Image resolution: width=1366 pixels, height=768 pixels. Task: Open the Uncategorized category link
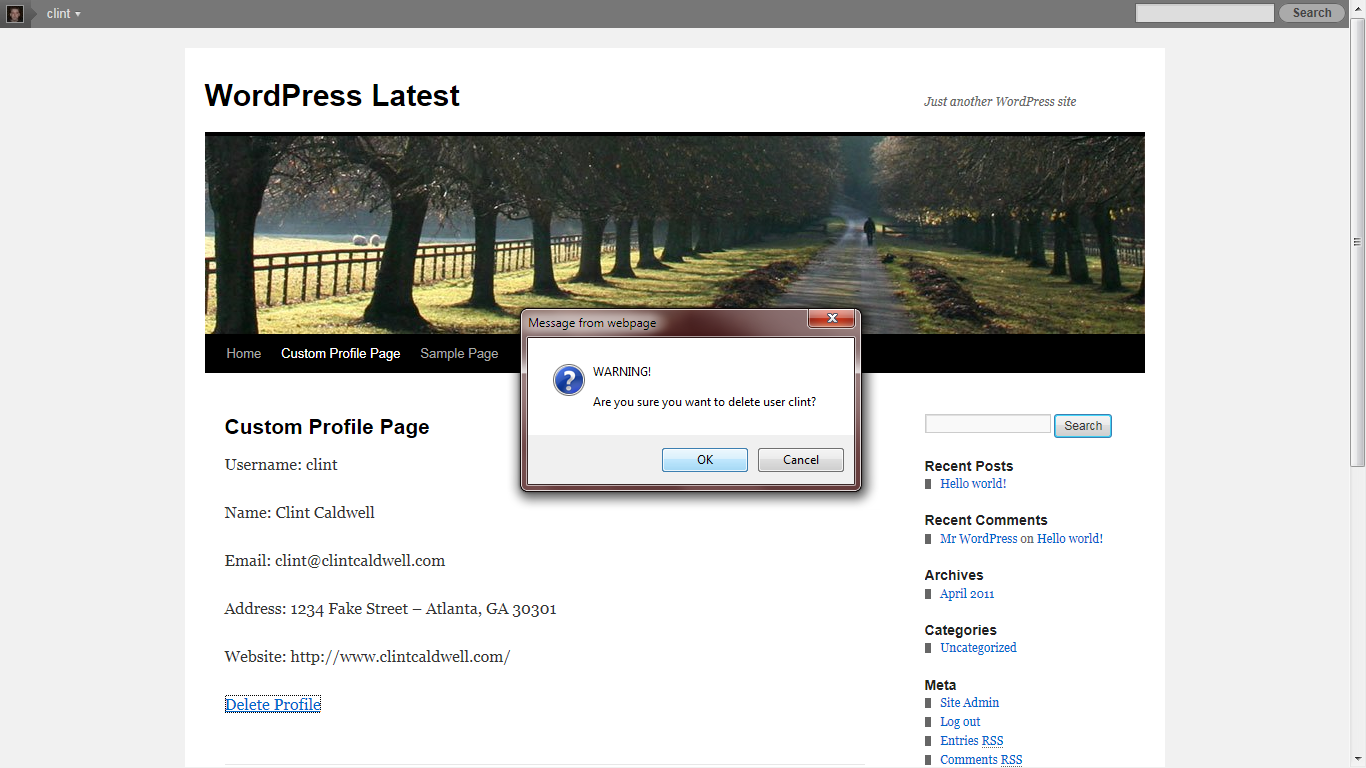click(x=978, y=648)
